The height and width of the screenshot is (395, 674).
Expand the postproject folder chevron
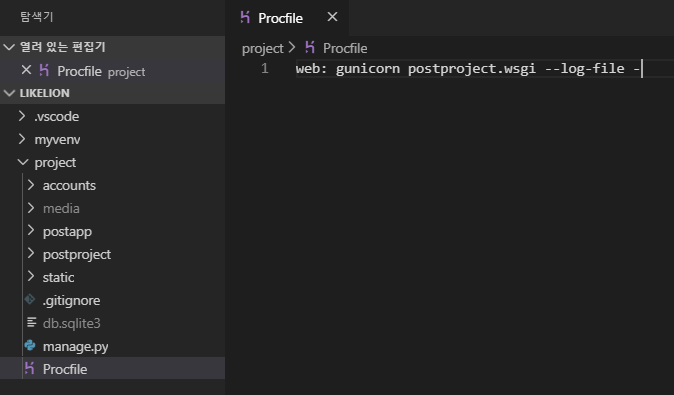coord(31,254)
